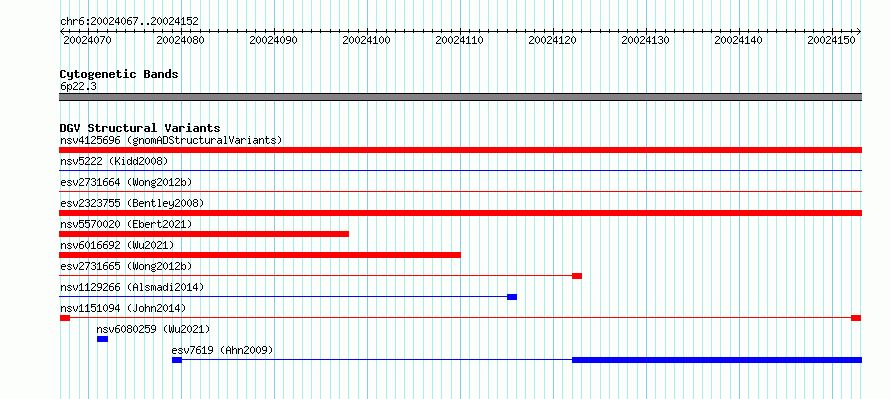890x399 pixels.
Task: Click the nsv4125696 gnomADStructuralVariants label
Action: (x=171, y=140)
